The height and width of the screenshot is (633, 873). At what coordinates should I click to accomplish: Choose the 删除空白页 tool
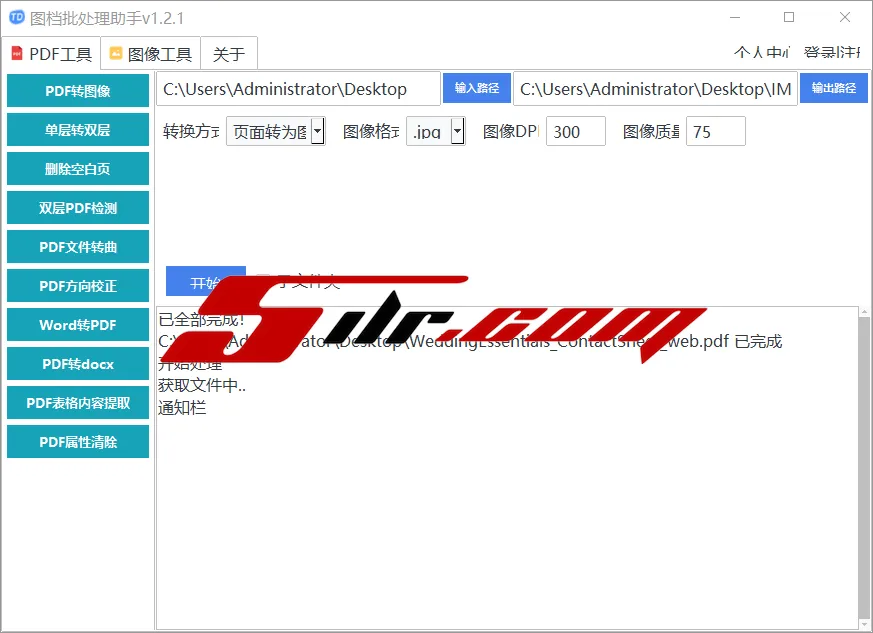78,169
